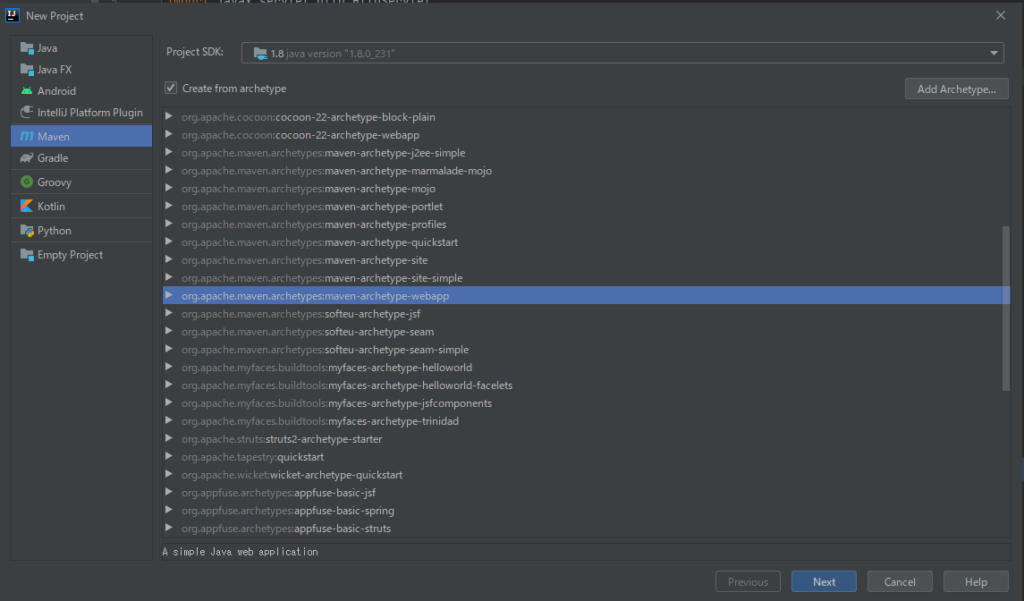Click the archetype list vertical scrollbar

(x=1006, y=307)
